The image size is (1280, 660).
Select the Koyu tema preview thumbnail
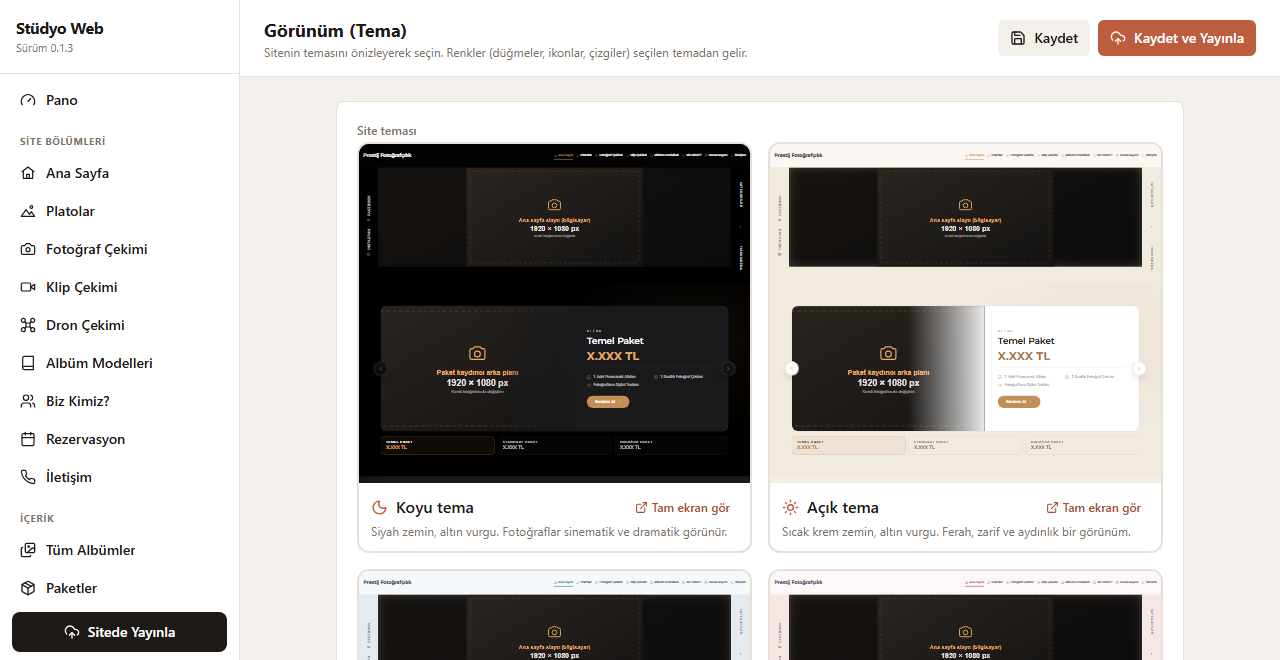pos(554,313)
